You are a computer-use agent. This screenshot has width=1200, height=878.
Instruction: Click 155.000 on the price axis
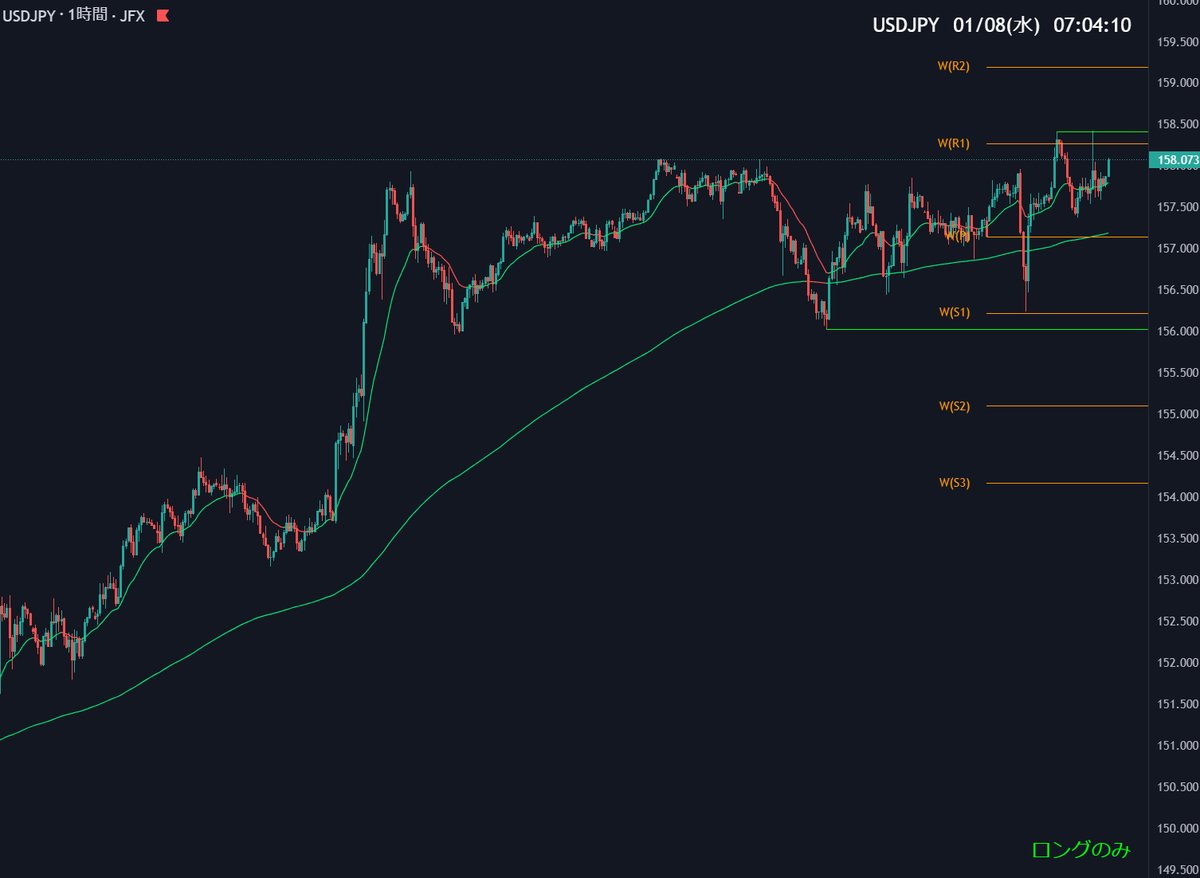pos(1177,414)
